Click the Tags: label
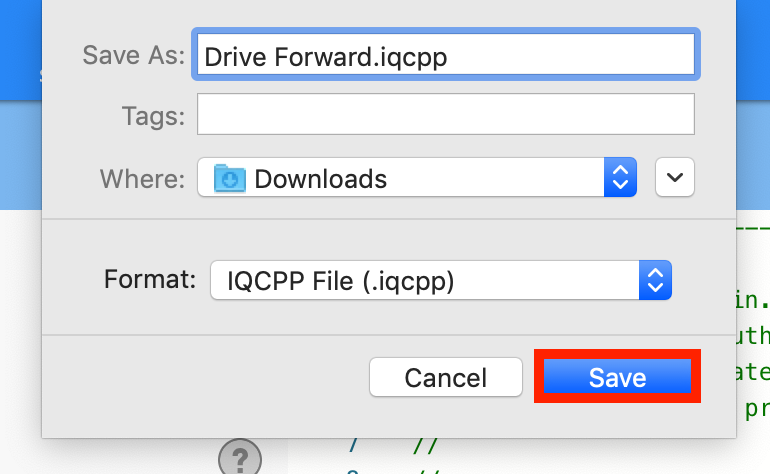 coord(153,116)
